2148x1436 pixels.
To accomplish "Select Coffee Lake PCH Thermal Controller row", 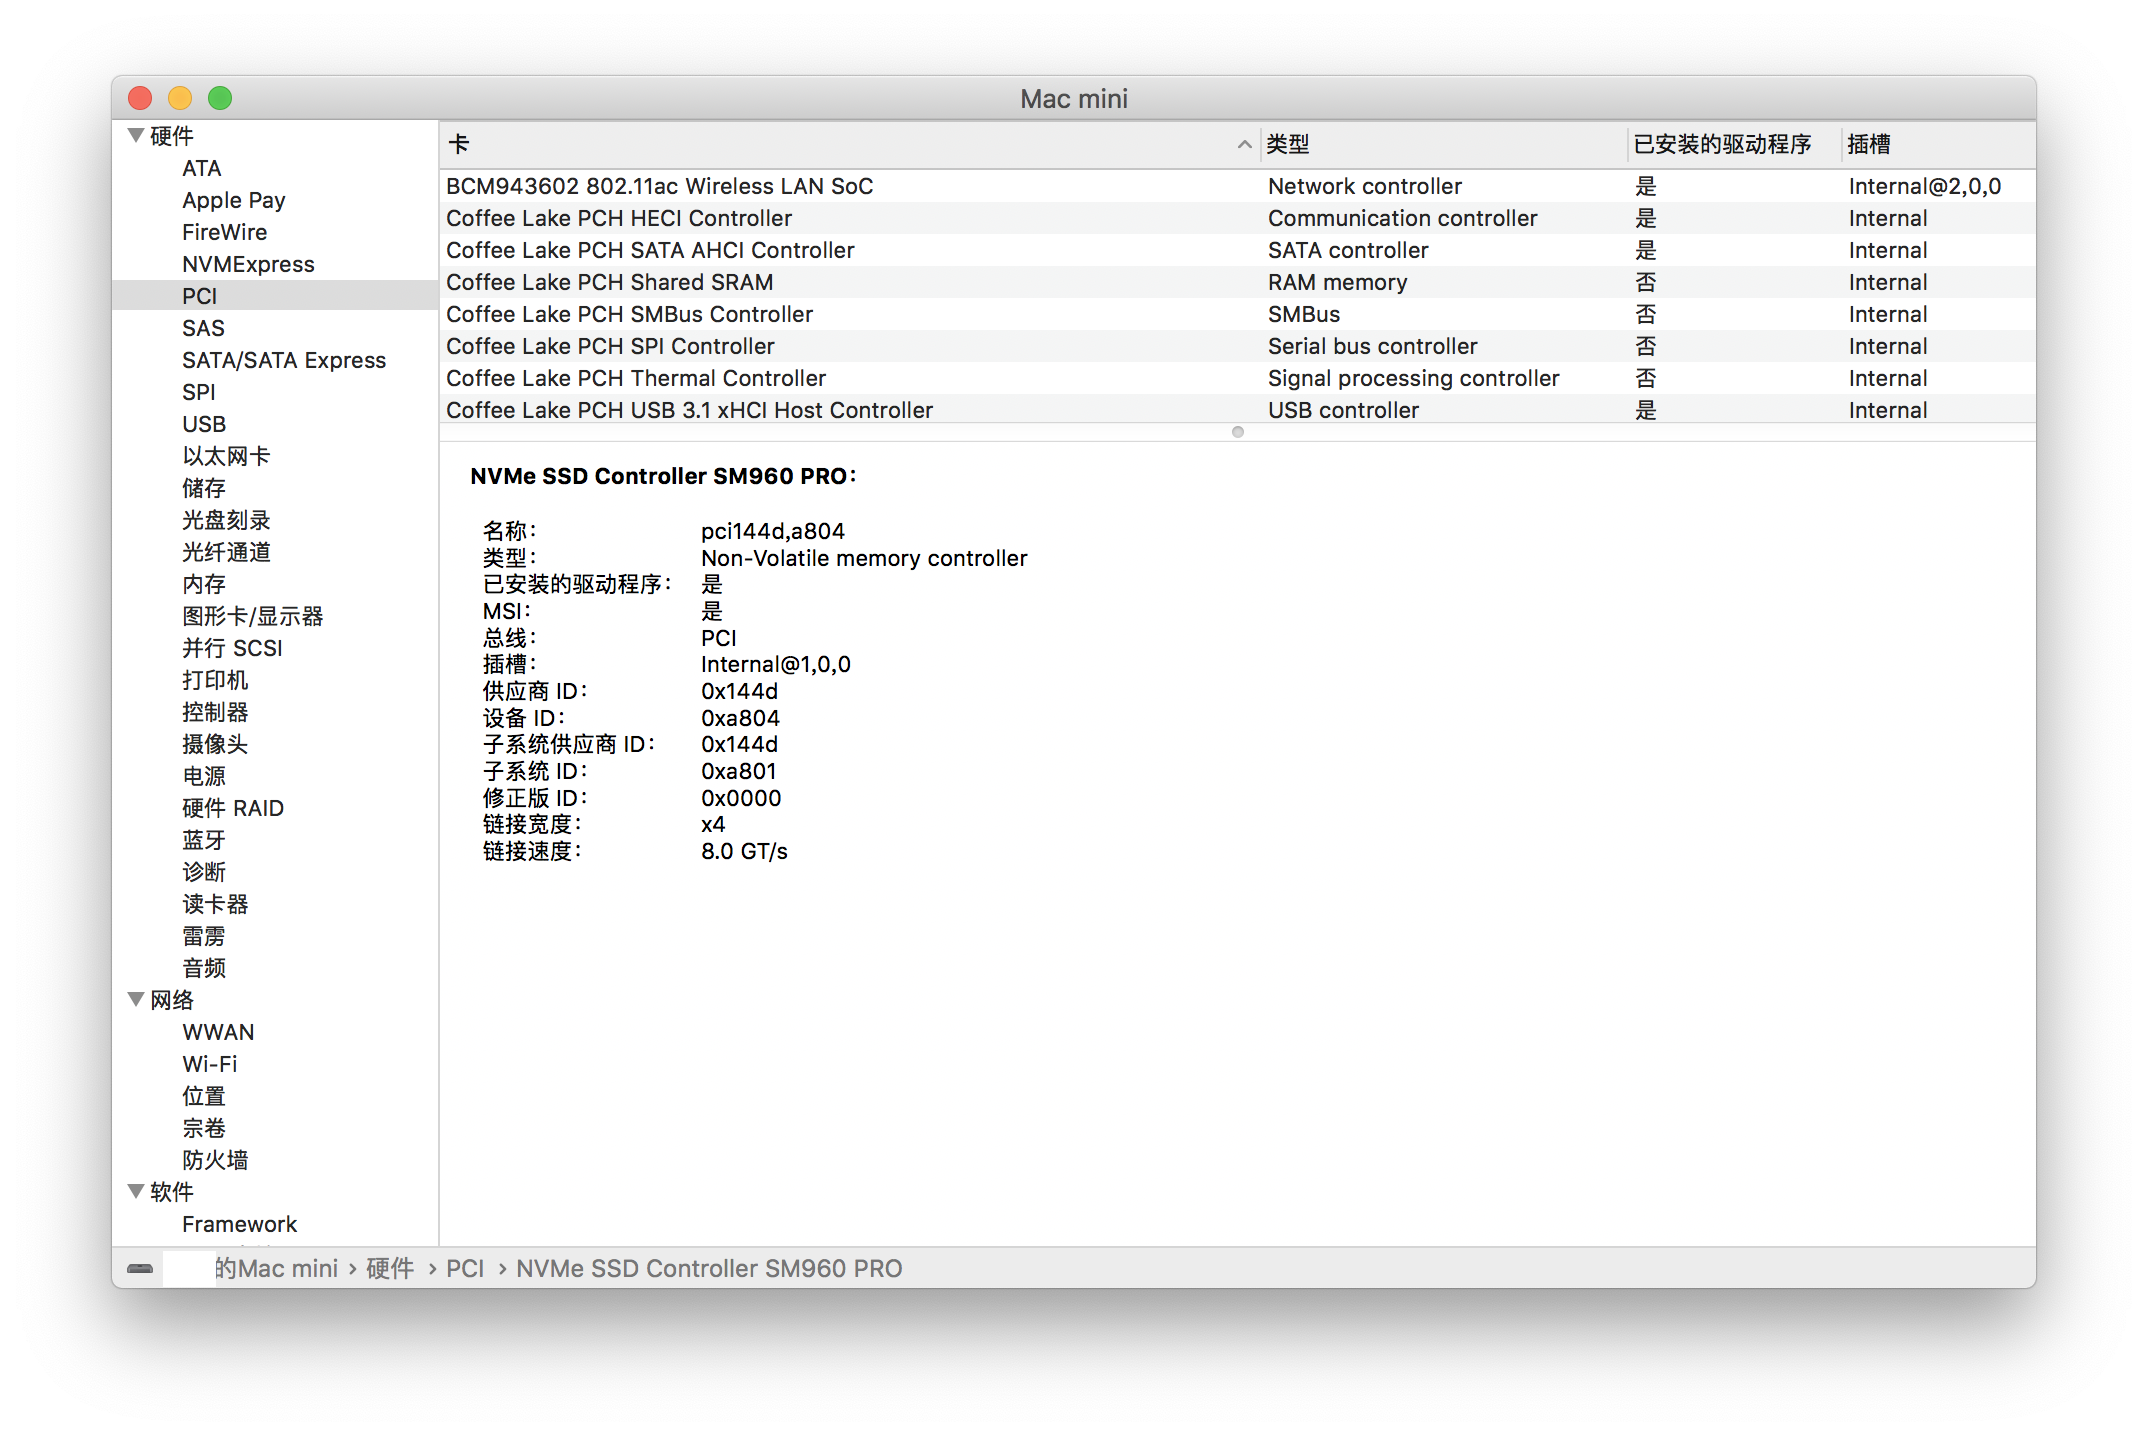I will (636, 378).
